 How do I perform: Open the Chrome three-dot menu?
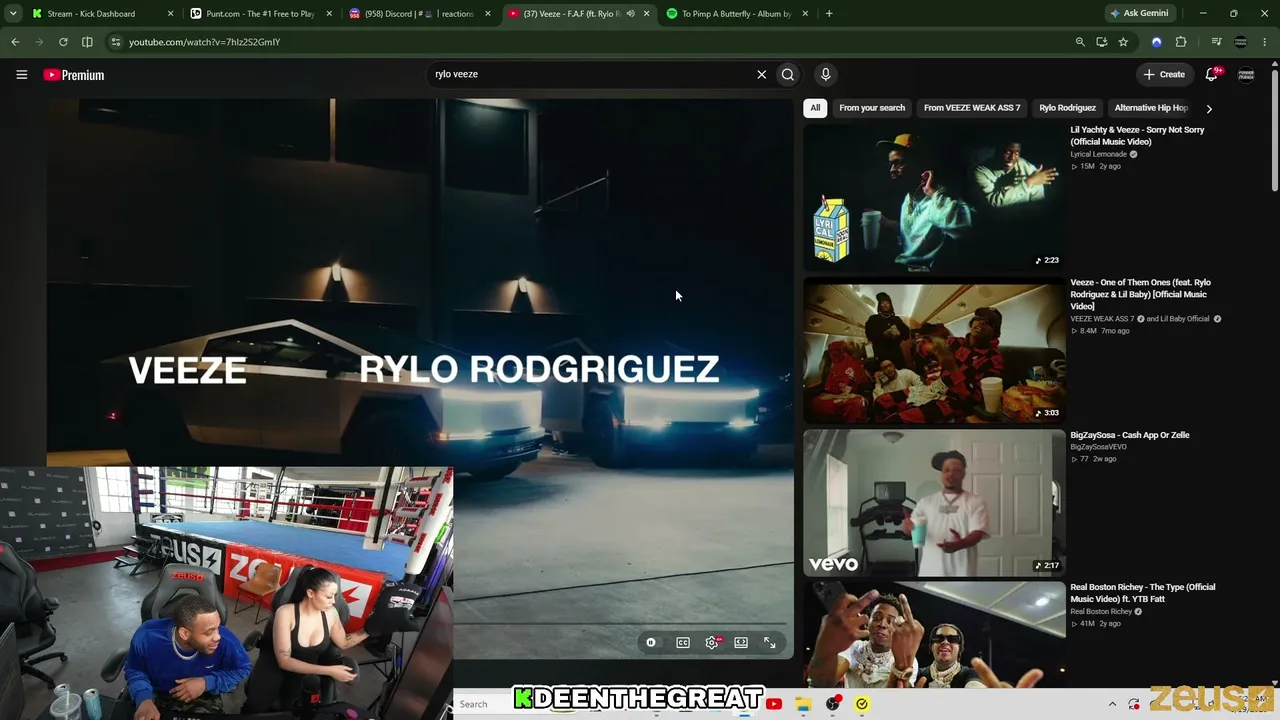click(x=1265, y=42)
